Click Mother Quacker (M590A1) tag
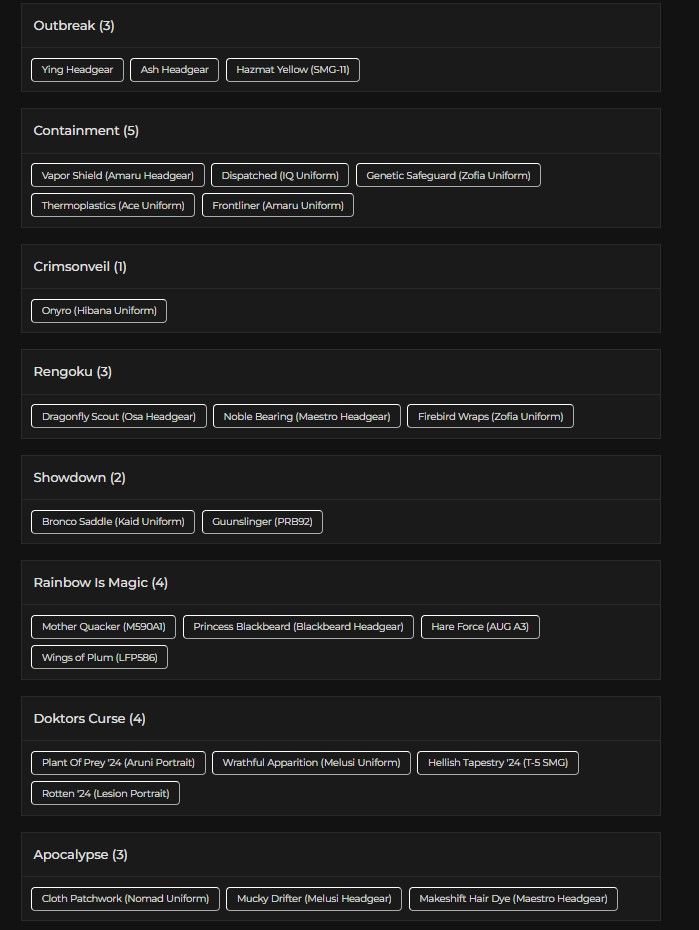Viewport: 699px width, 930px height. tap(104, 627)
